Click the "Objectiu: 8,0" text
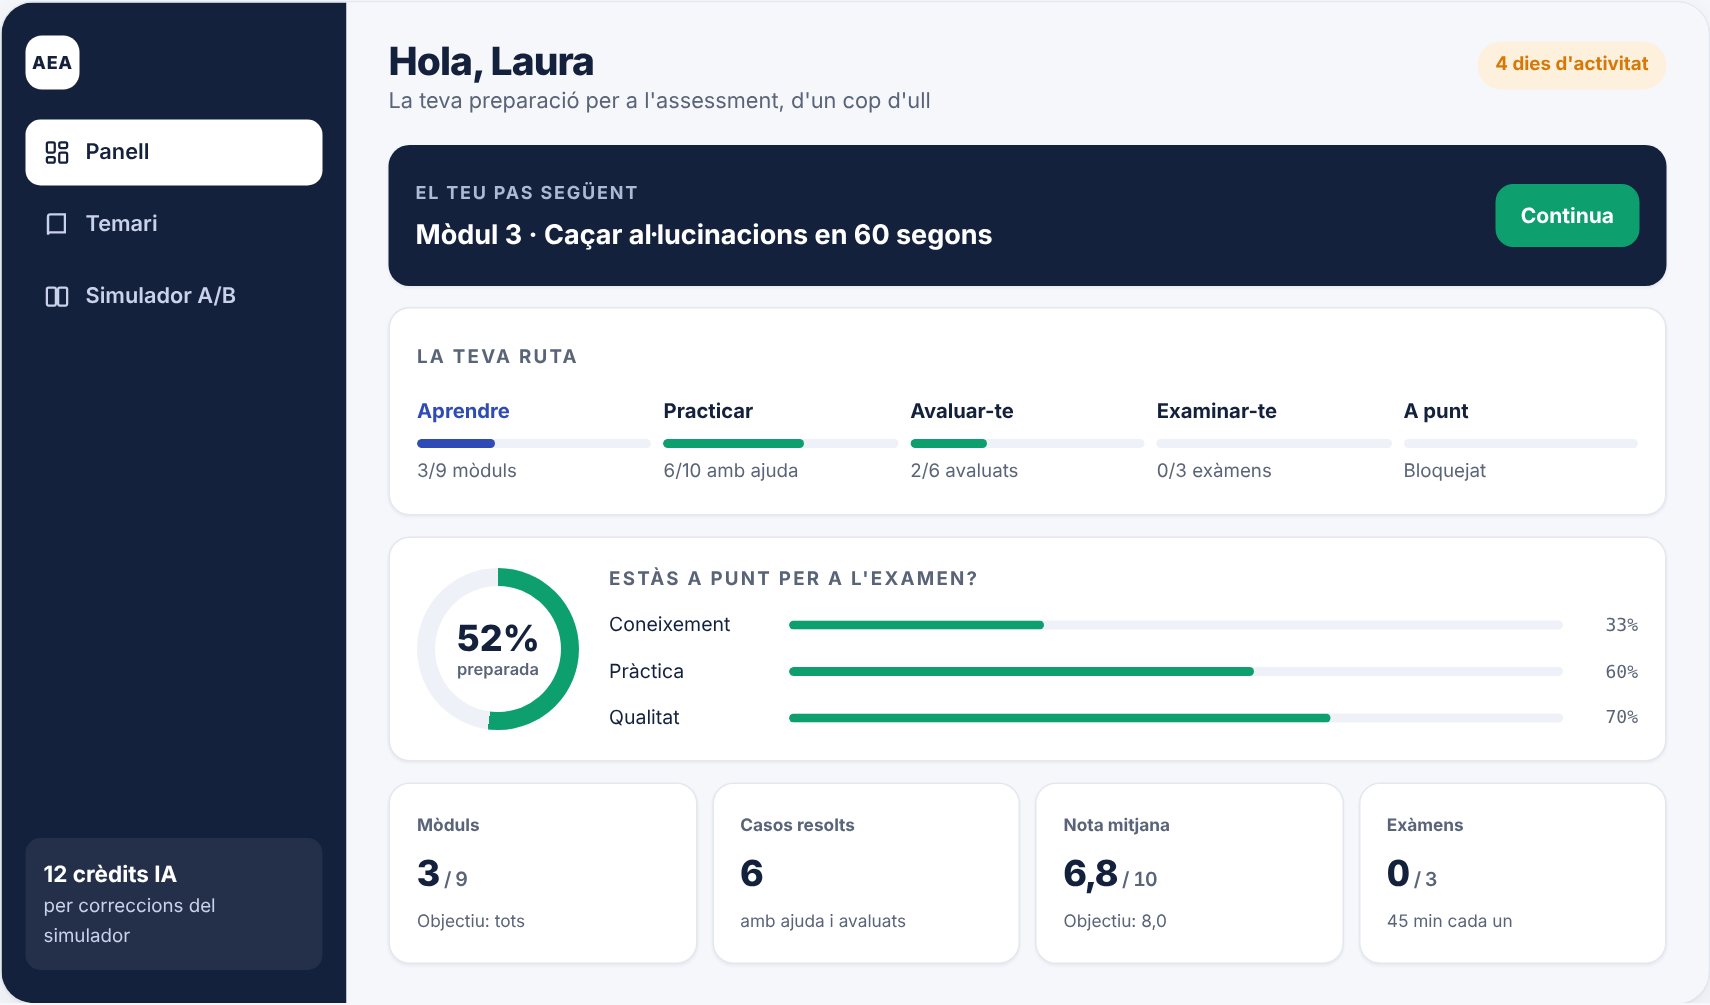 pos(1115,921)
